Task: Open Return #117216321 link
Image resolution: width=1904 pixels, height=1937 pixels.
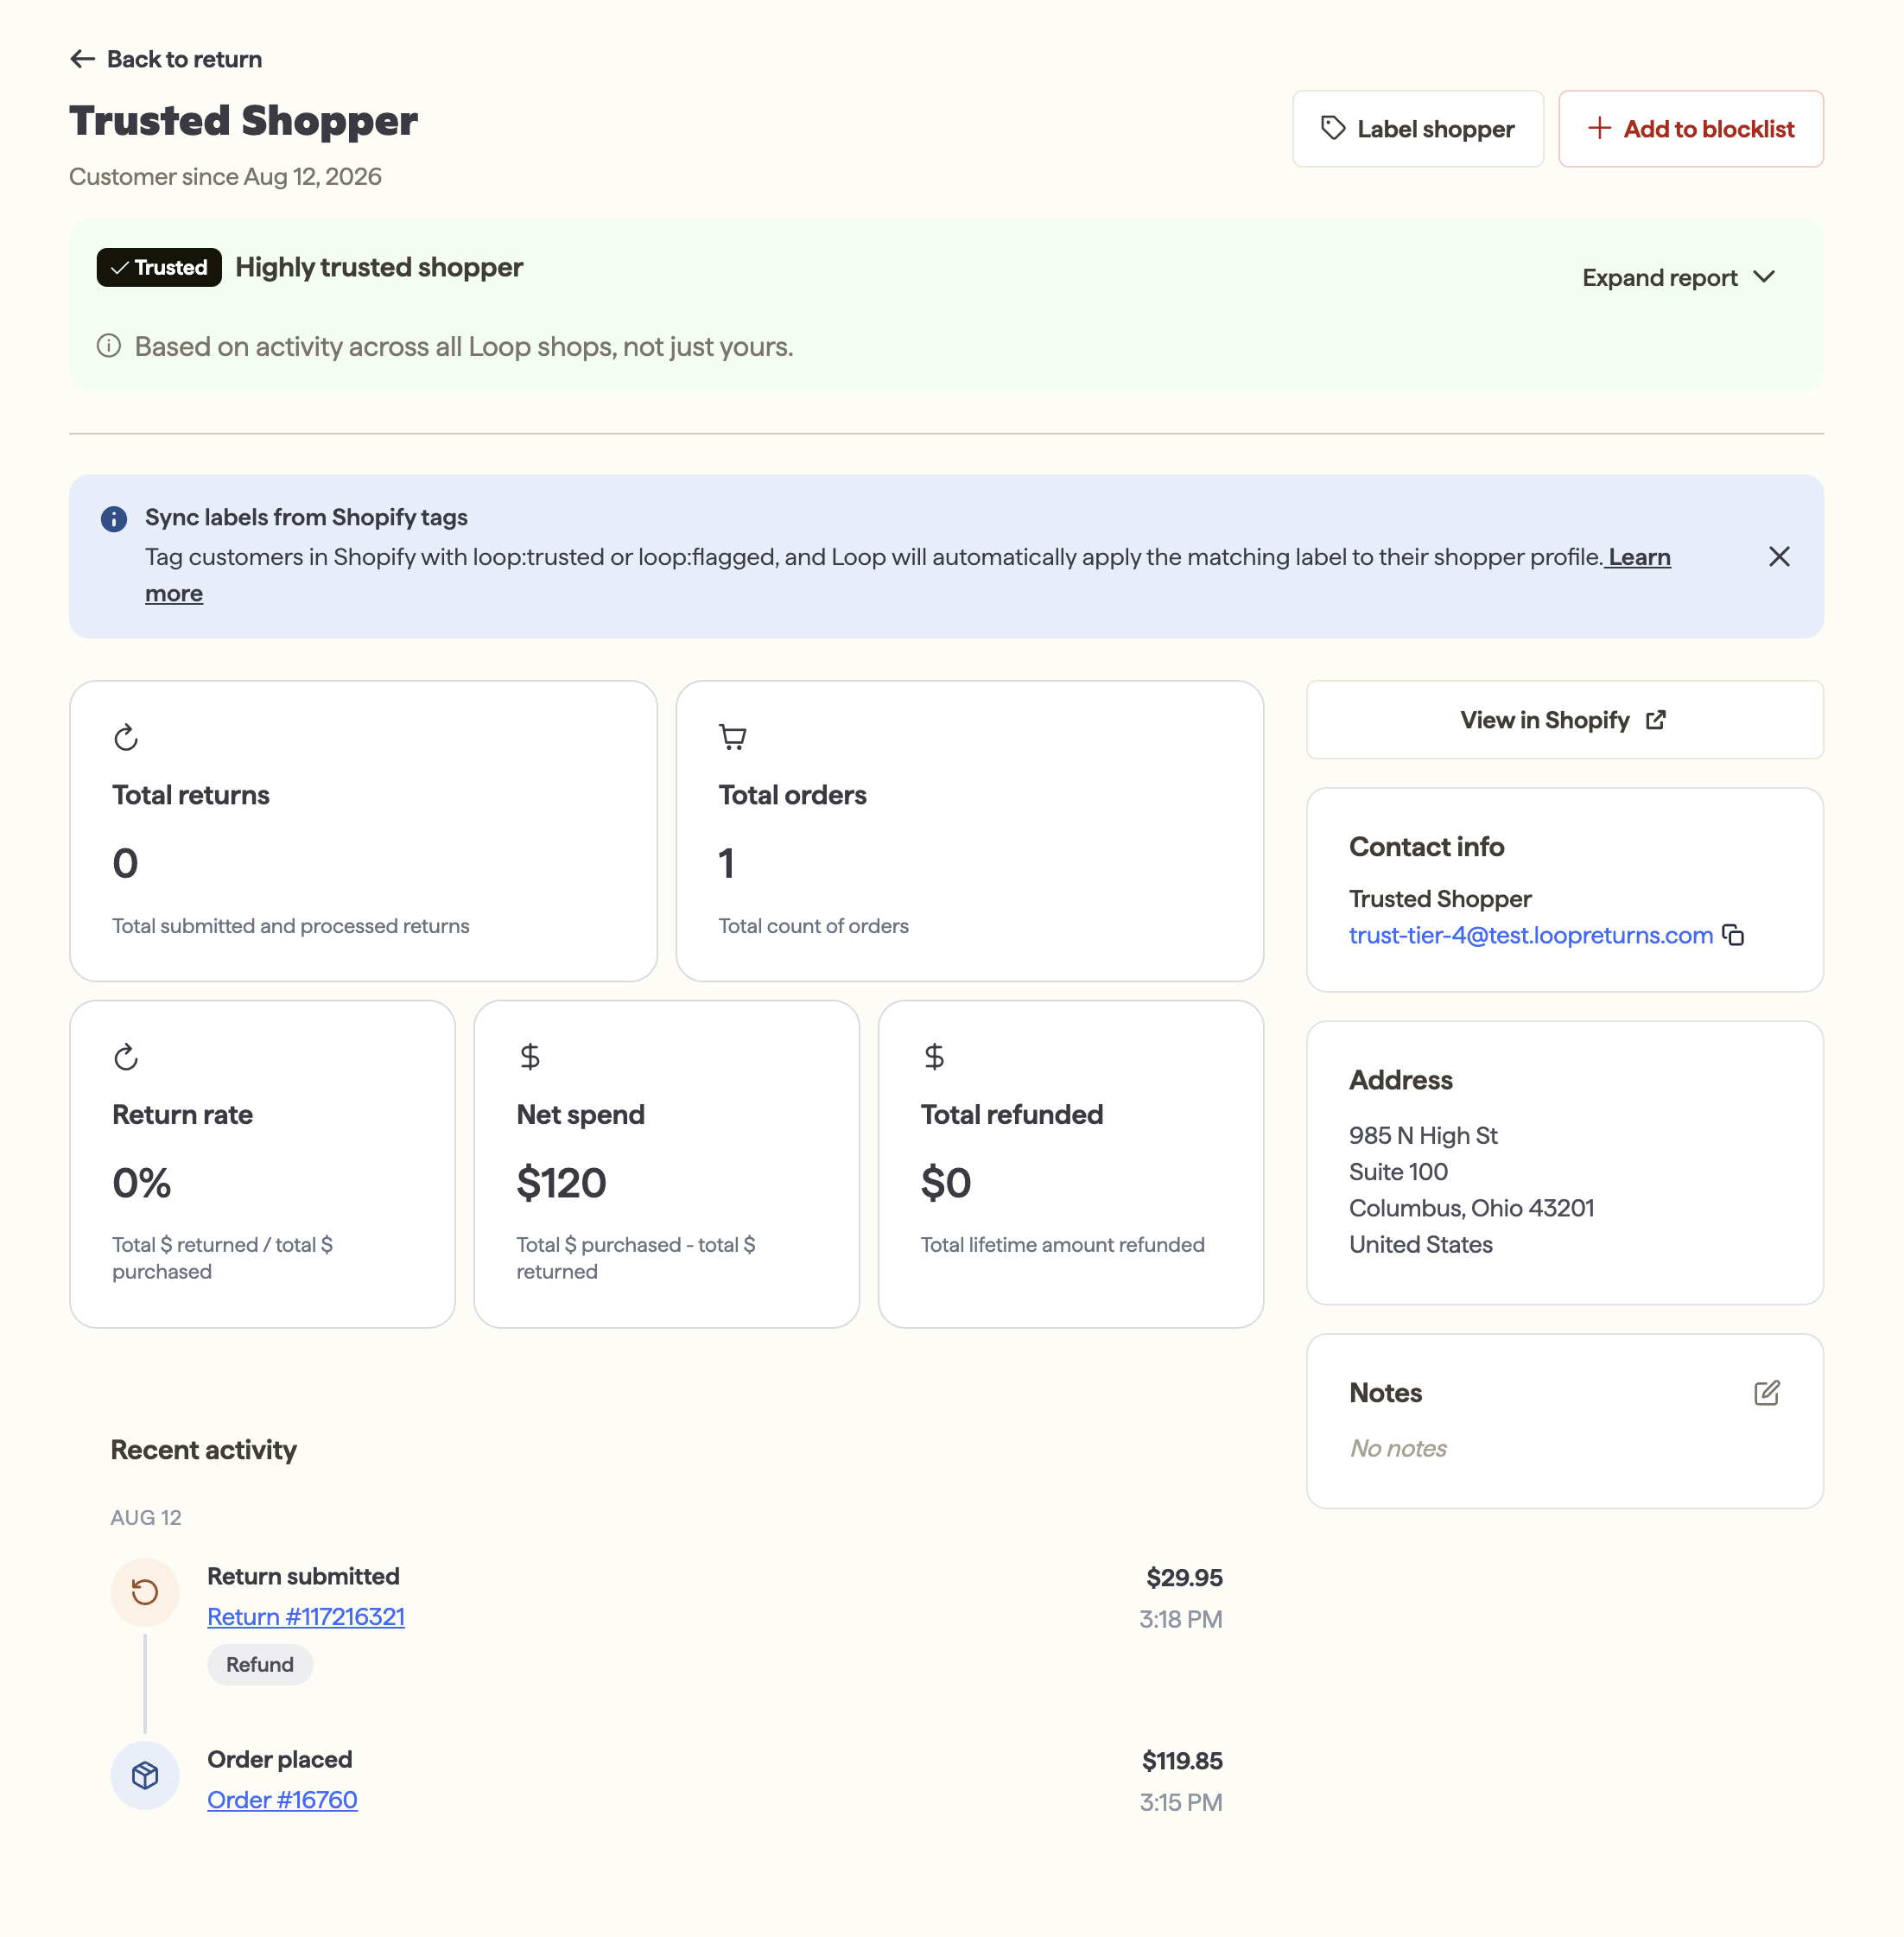Action: [306, 1616]
